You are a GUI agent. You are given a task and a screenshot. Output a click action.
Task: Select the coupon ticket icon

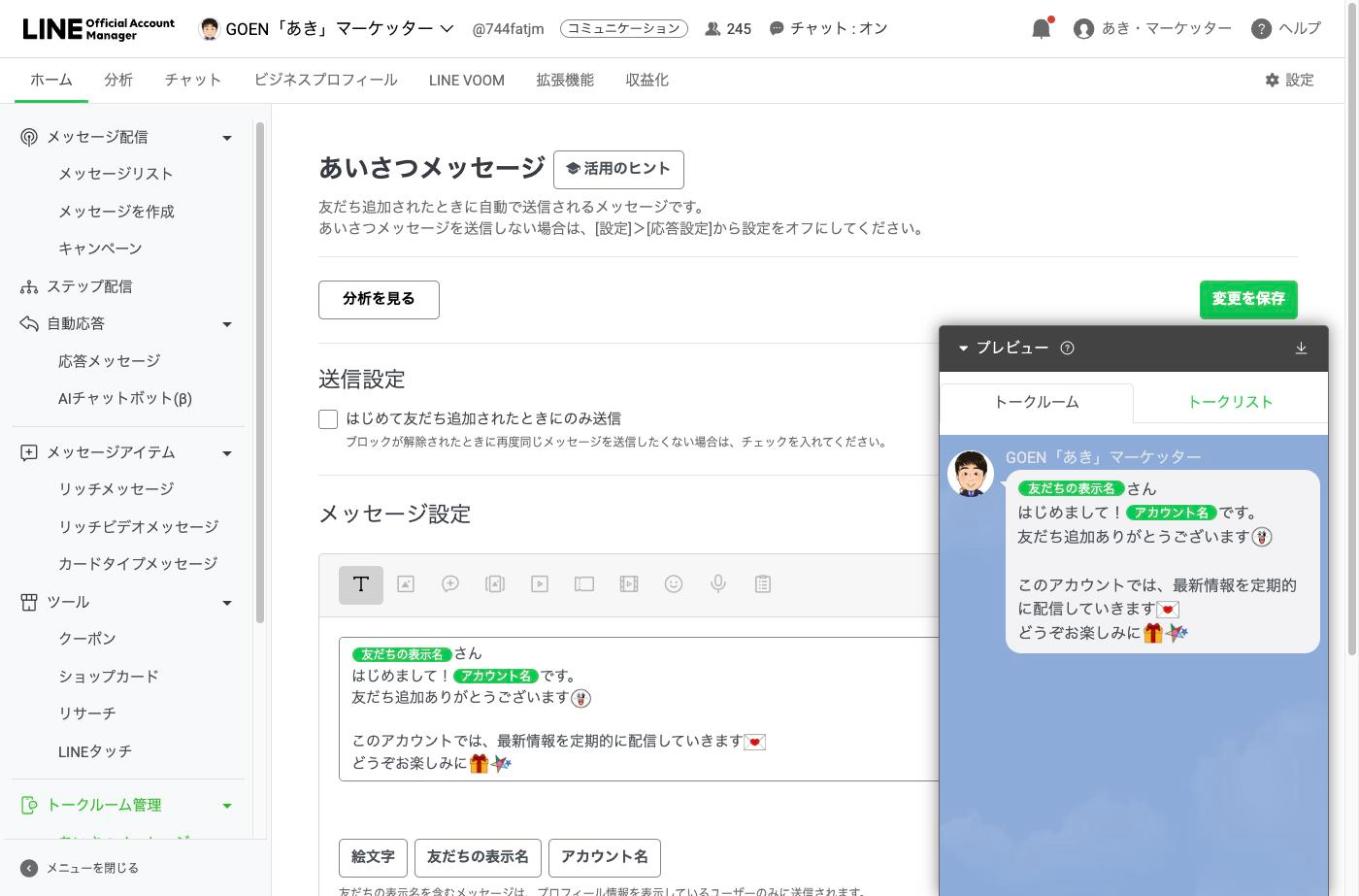point(584,585)
